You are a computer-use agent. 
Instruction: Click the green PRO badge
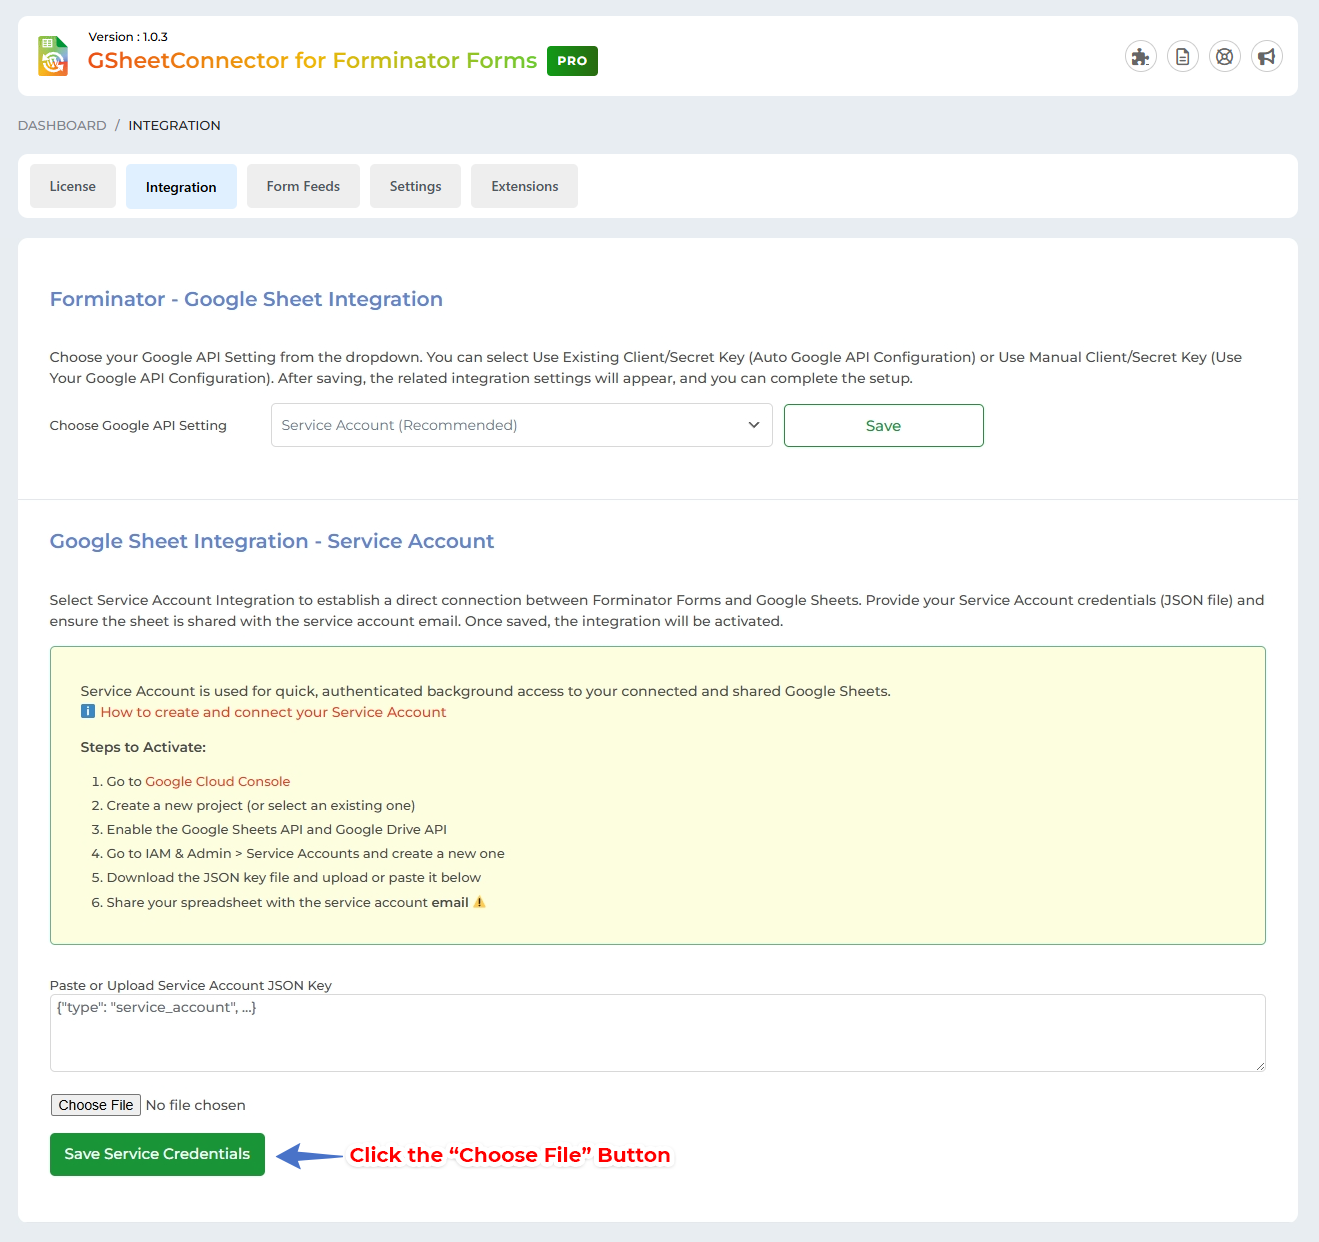point(571,60)
